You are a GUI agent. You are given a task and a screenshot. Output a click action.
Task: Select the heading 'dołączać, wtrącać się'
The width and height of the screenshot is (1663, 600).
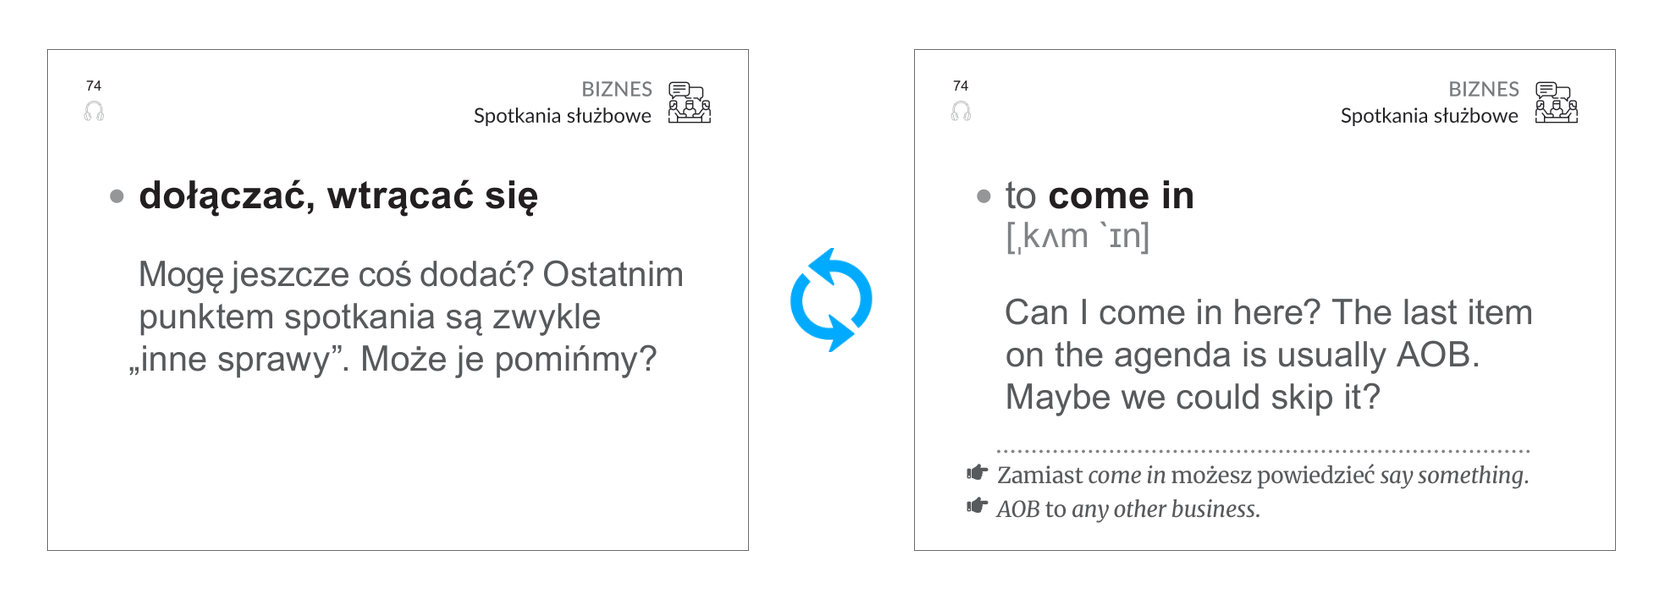[x=338, y=196]
